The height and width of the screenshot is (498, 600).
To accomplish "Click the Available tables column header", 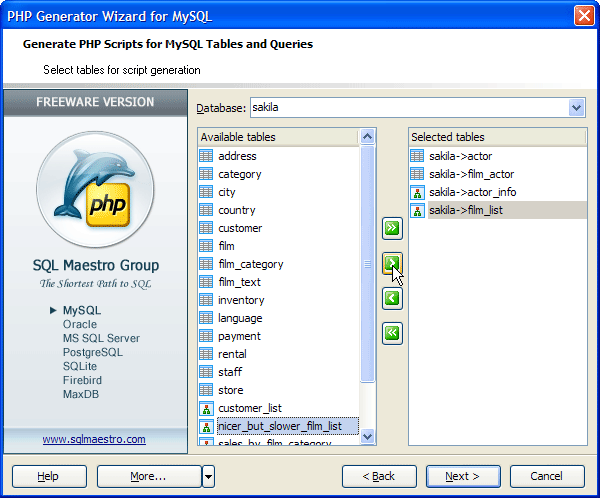I will click(279, 137).
